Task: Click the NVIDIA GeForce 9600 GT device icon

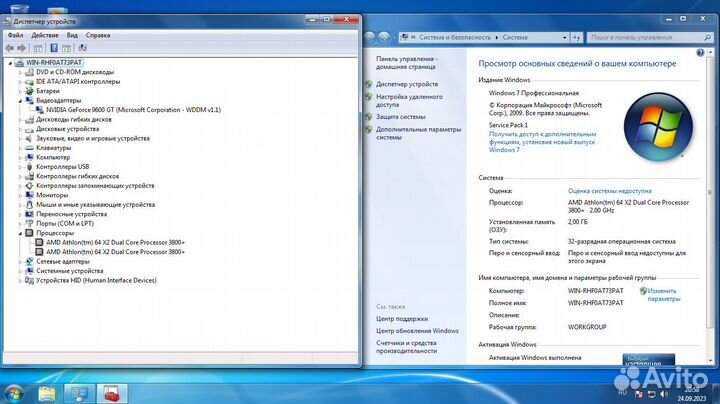Action: tap(39, 110)
